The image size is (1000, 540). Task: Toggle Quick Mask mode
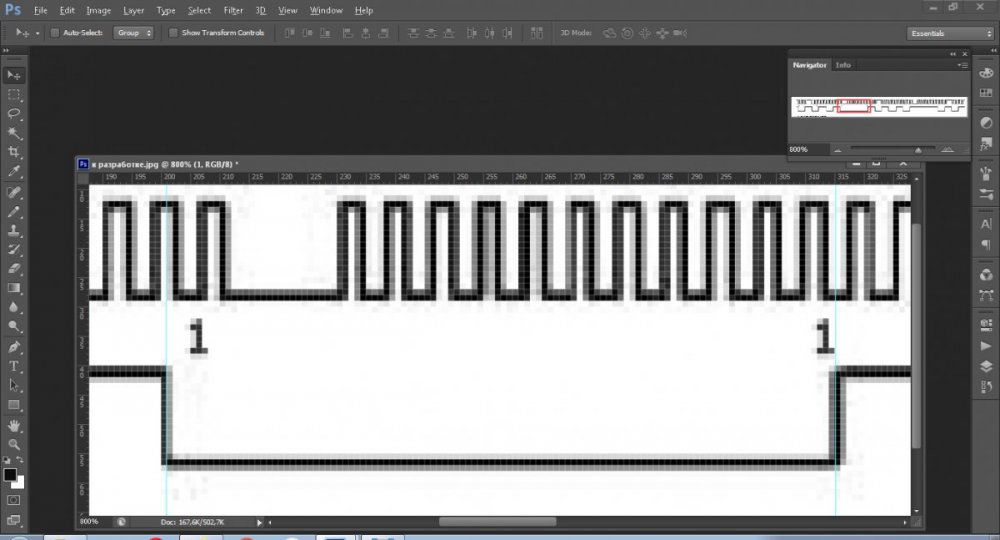[x=13, y=500]
